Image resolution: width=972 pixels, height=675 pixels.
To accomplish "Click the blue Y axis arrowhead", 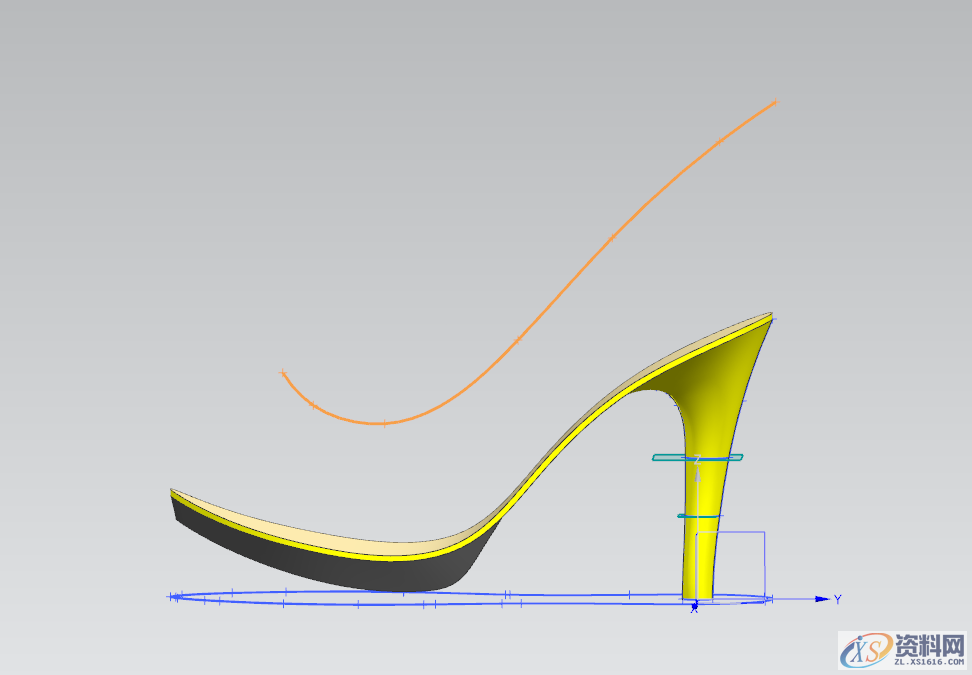I will coord(822,599).
